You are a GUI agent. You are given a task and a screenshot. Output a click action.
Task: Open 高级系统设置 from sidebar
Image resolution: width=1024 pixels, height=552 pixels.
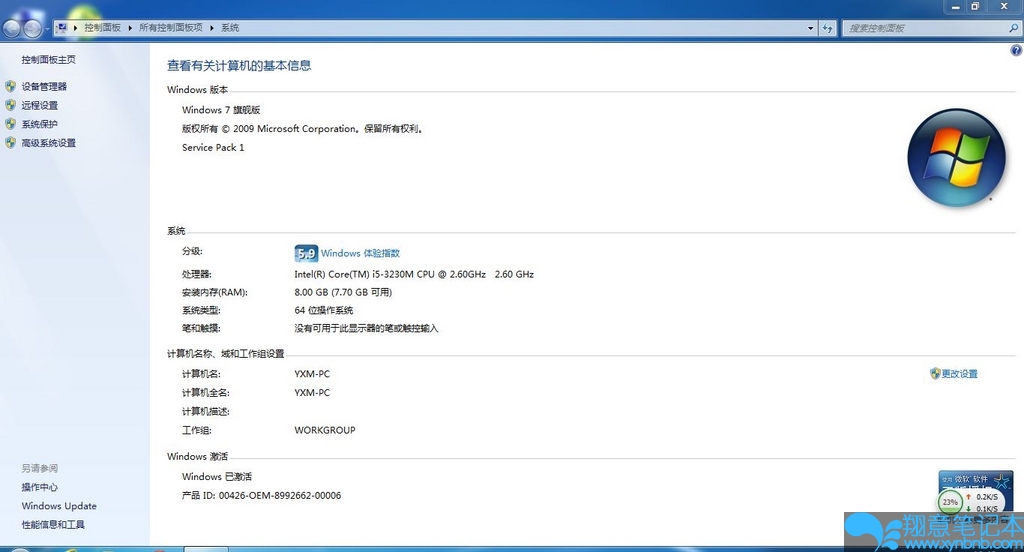pyautogui.click(x=48, y=143)
